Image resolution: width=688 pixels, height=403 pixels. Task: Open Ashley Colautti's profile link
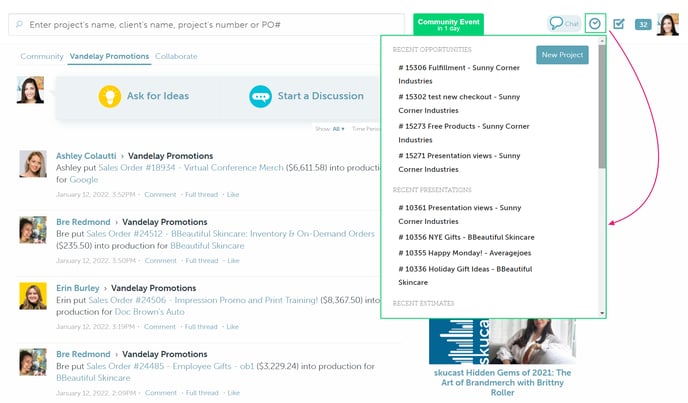[86, 156]
